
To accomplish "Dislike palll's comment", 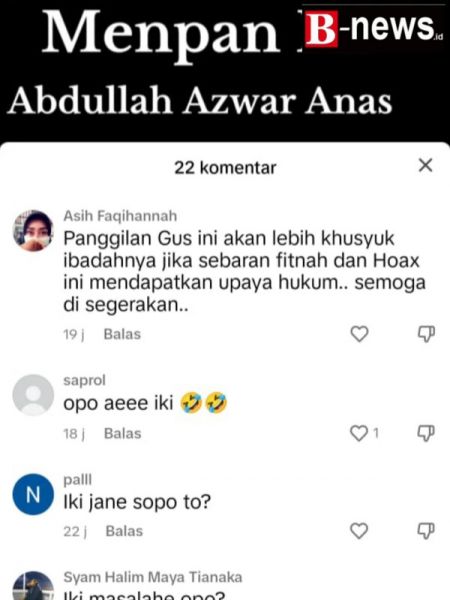I will (x=426, y=531).
